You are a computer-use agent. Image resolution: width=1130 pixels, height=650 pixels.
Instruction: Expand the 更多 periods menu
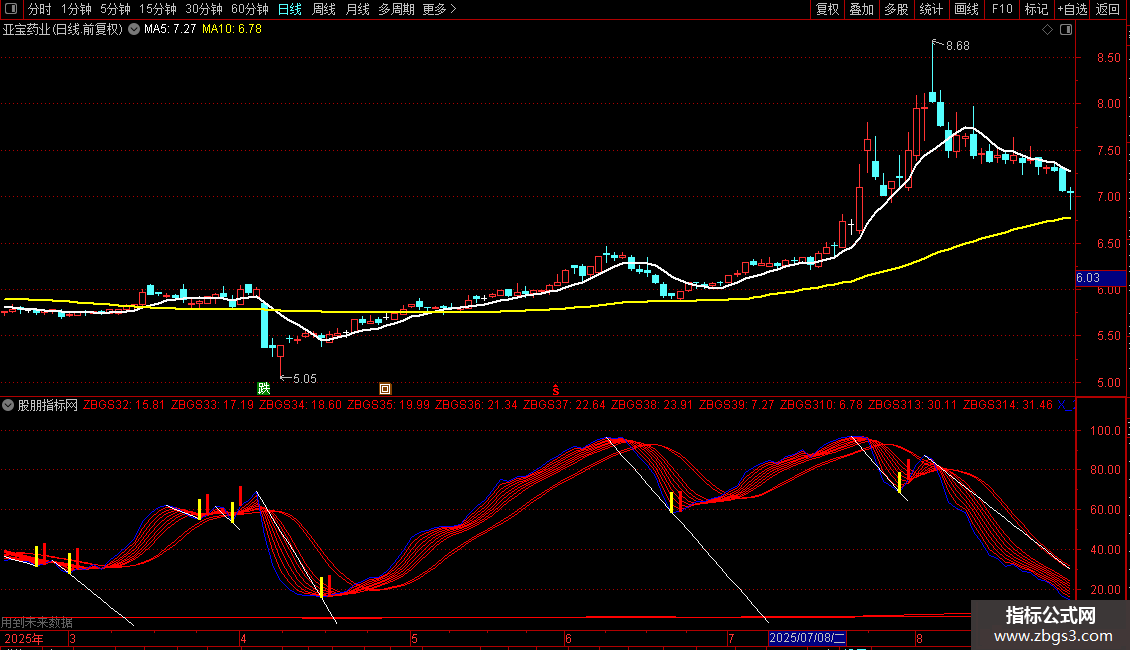tap(440, 9)
